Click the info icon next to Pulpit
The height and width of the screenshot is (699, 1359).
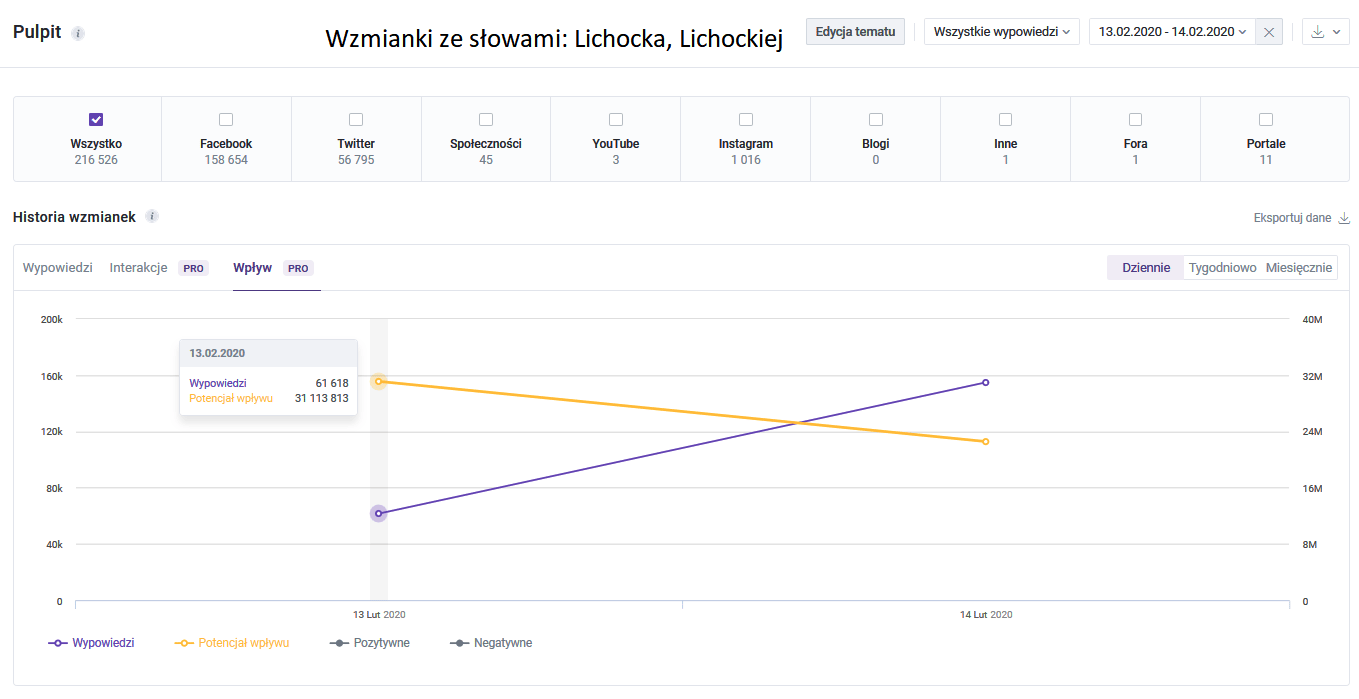78,33
